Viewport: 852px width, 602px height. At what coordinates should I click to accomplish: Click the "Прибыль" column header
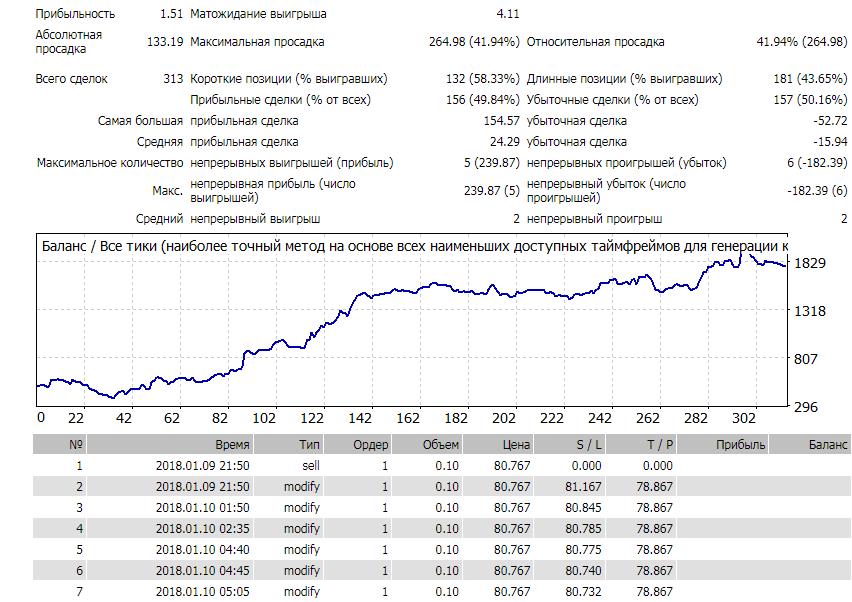pyautogui.click(x=741, y=445)
